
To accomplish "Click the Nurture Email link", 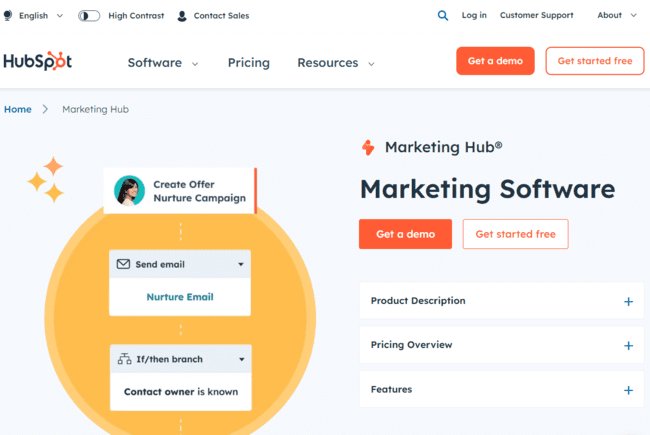I will tap(180, 297).
